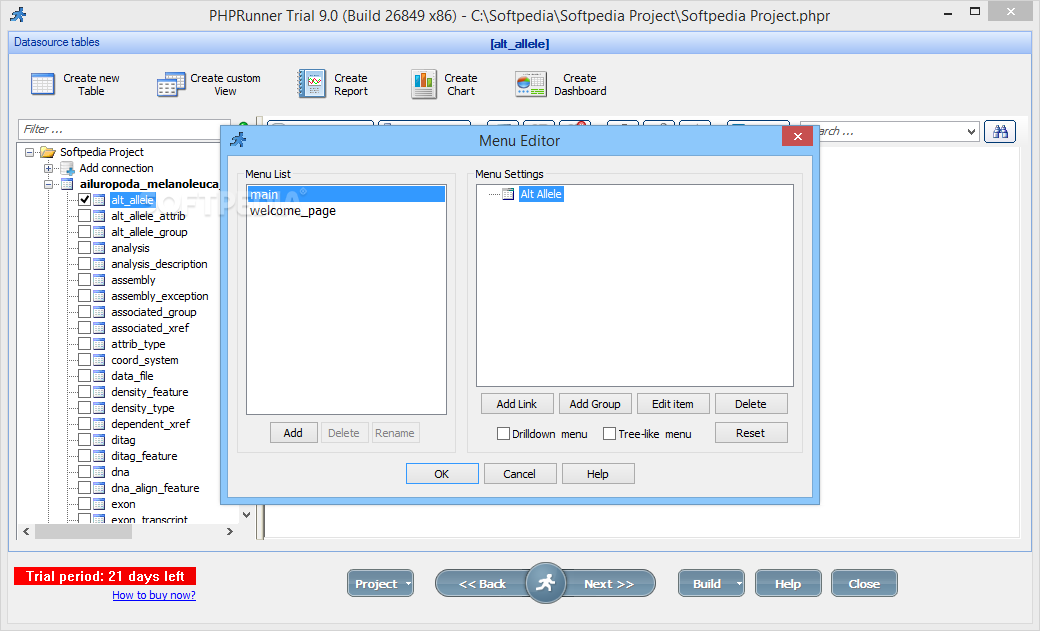The height and width of the screenshot is (631, 1040).
Task: Click the tree scroll right arrow
Action: [229, 531]
